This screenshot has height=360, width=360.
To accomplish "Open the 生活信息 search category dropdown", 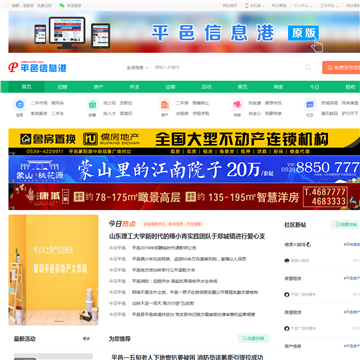I will [137, 67].
